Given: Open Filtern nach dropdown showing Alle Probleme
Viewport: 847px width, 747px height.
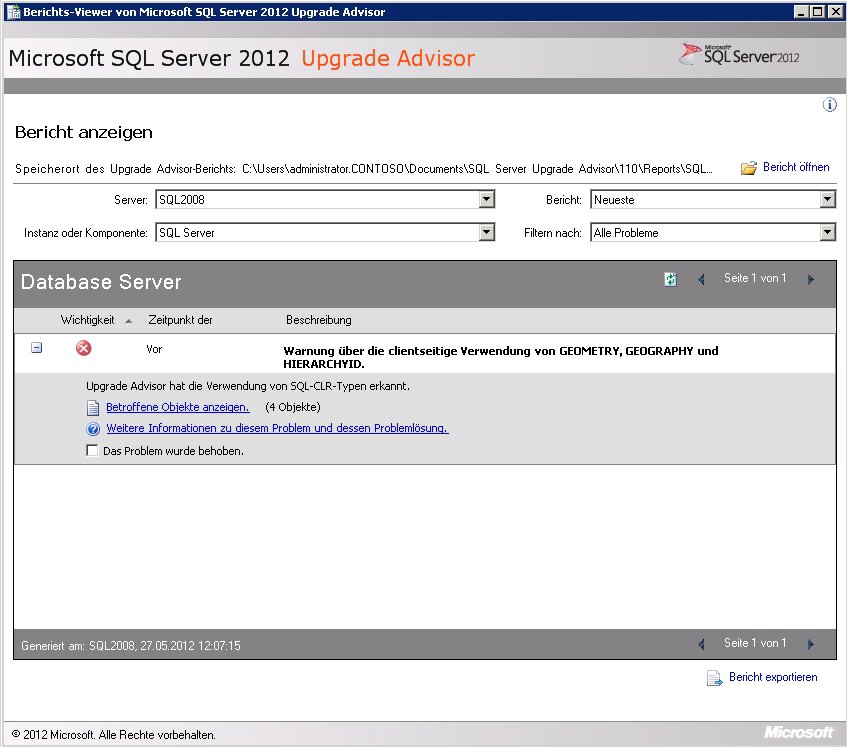Looking at the screenshot, I should click(x=827, y=232).
